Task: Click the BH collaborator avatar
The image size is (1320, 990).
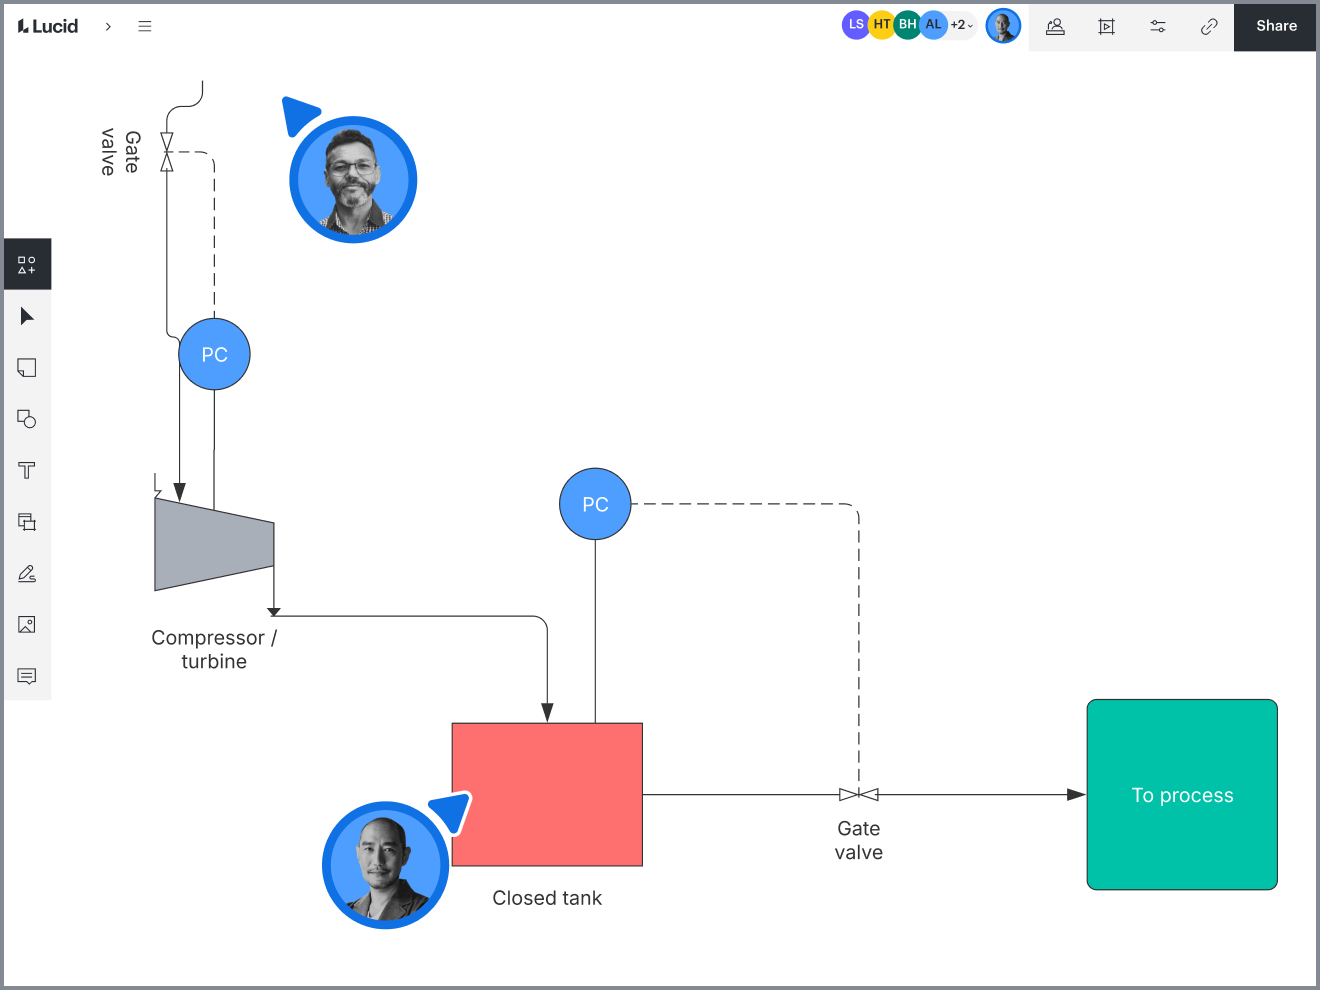Action: coord(907,25)
